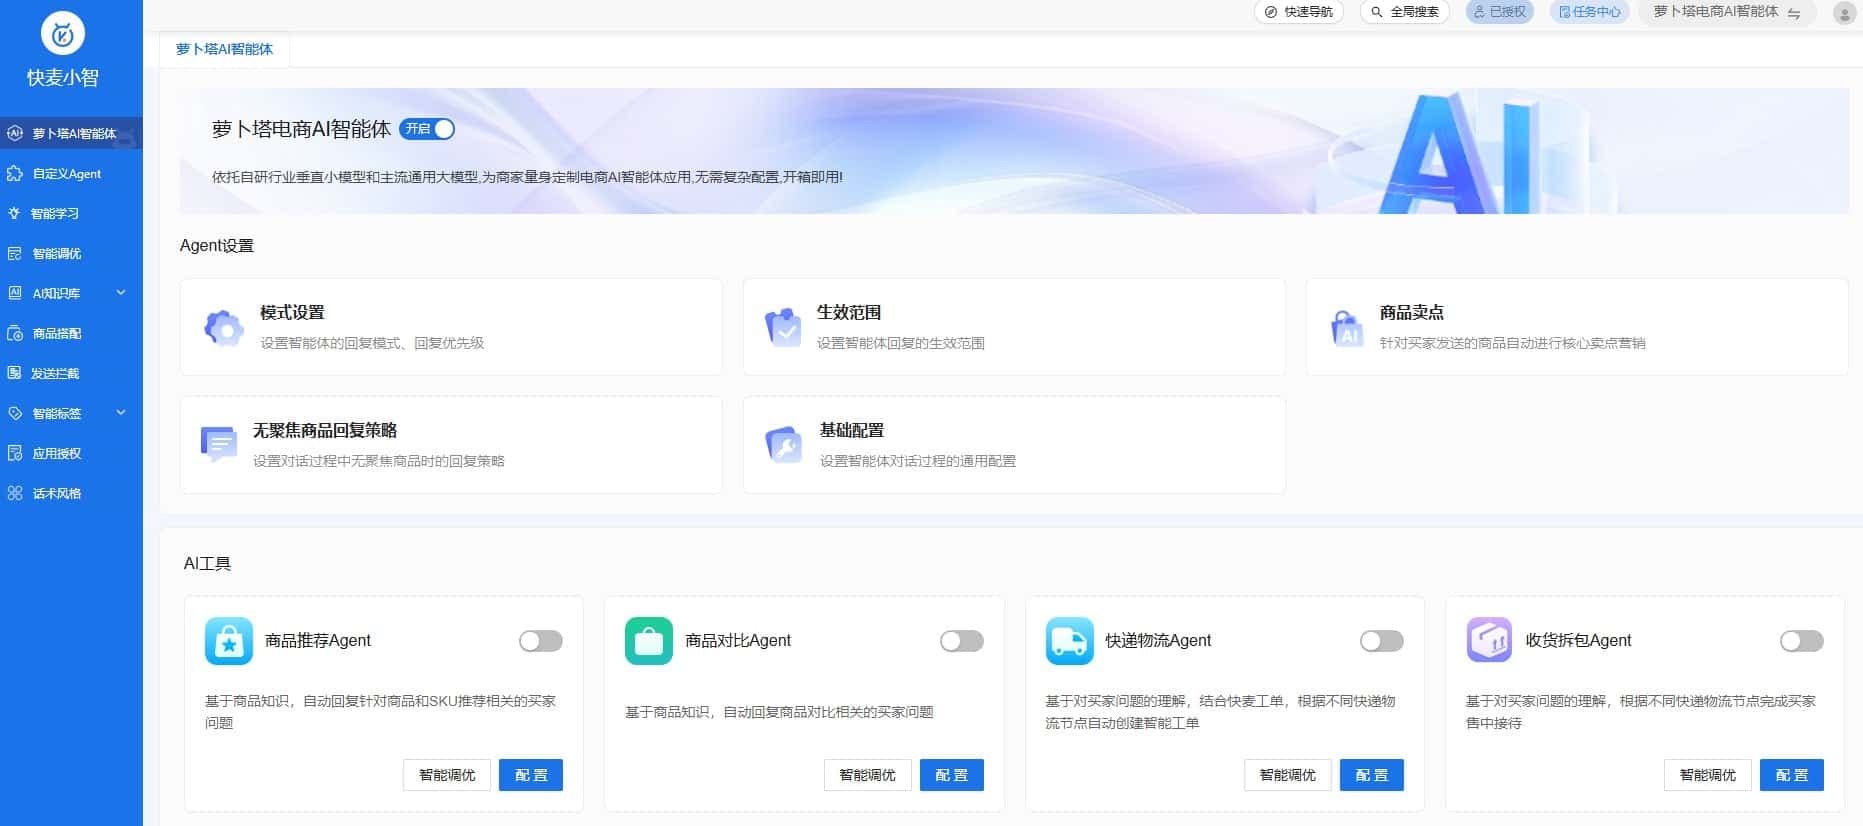Click the 商品卖点 shopping bag icon
Screen dimensions: 1863x826
pos(1347,327)
